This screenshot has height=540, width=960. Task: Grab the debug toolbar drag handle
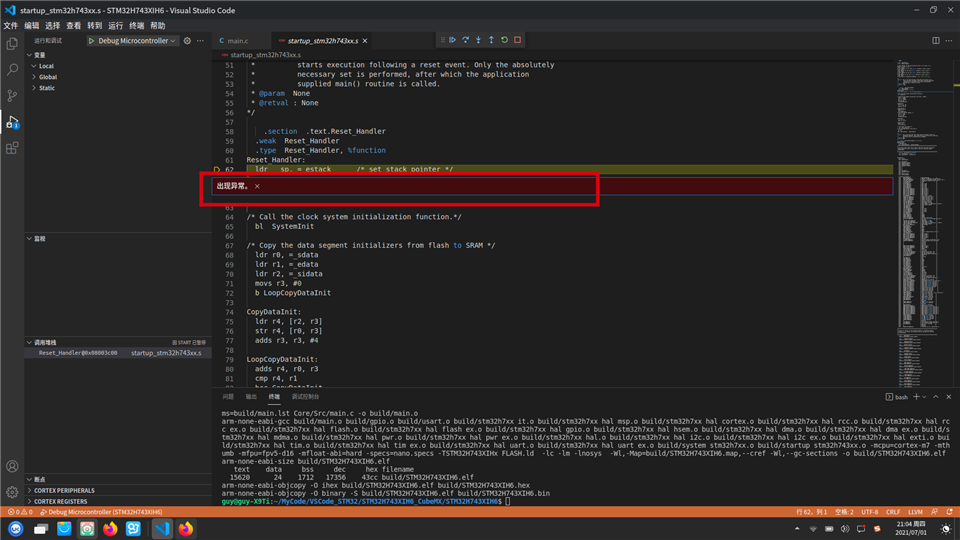[443, 40]
